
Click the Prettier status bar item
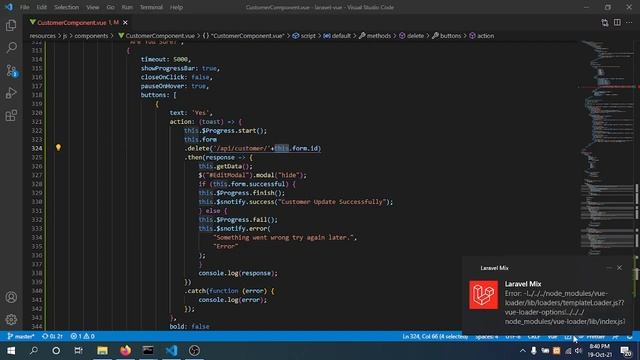point(592,336)
